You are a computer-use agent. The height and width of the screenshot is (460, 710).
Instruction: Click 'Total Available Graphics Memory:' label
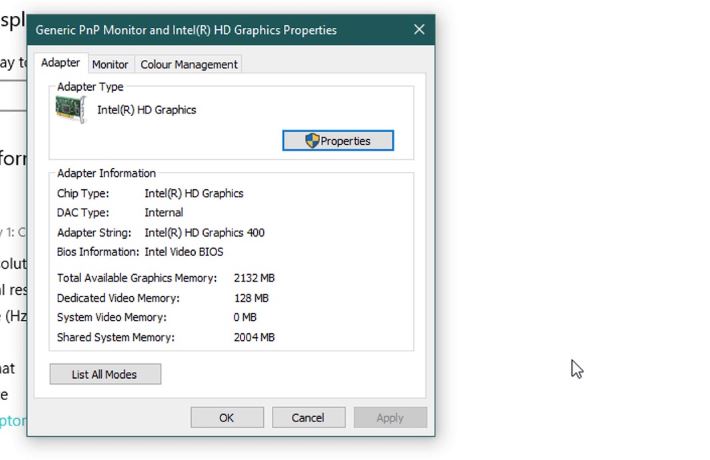137,278
